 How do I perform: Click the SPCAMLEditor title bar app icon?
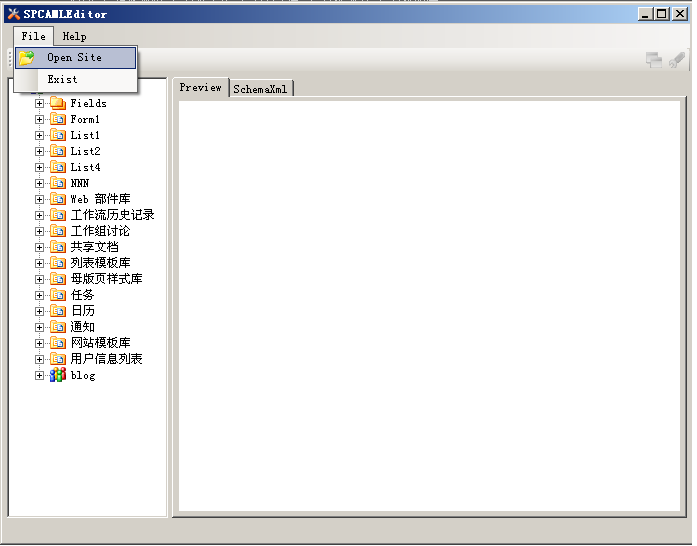click(x=13, y=14)
